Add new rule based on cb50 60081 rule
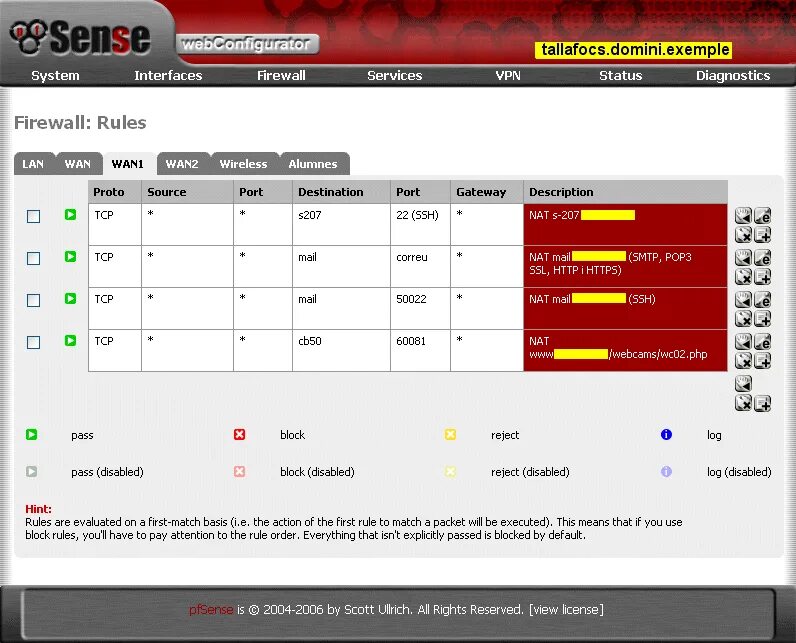796x643 pixels. [762, 361]
